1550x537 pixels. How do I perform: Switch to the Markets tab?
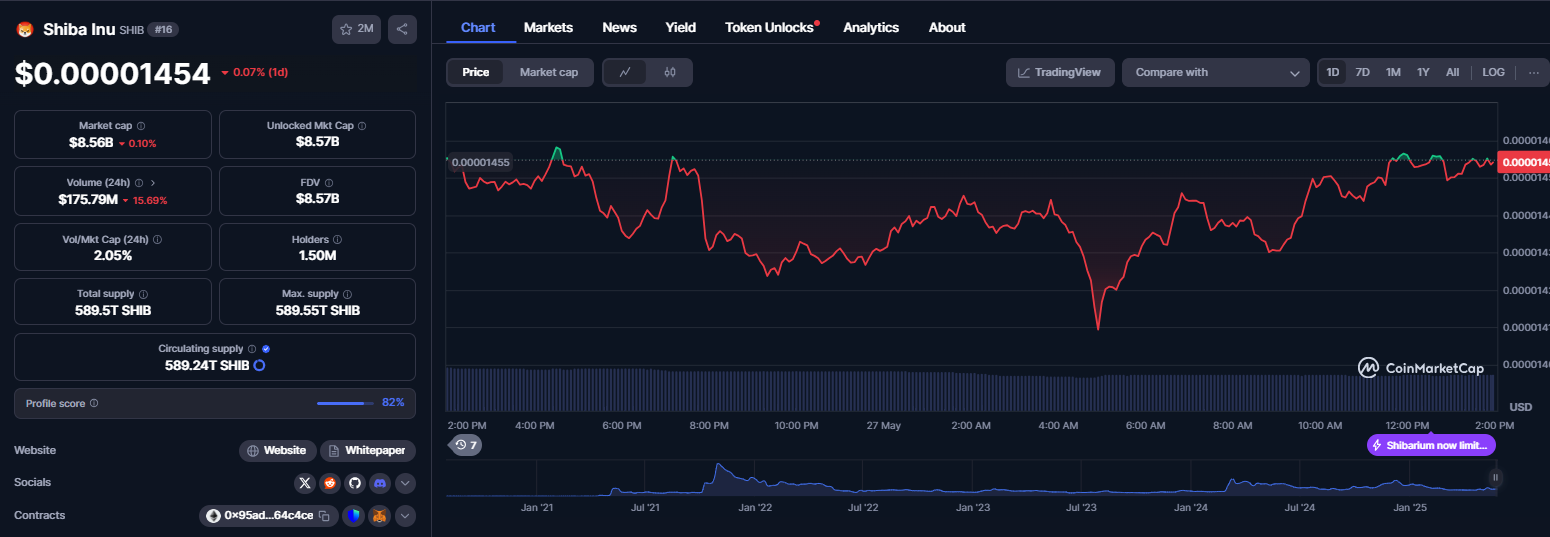click(x=548, y=27)
